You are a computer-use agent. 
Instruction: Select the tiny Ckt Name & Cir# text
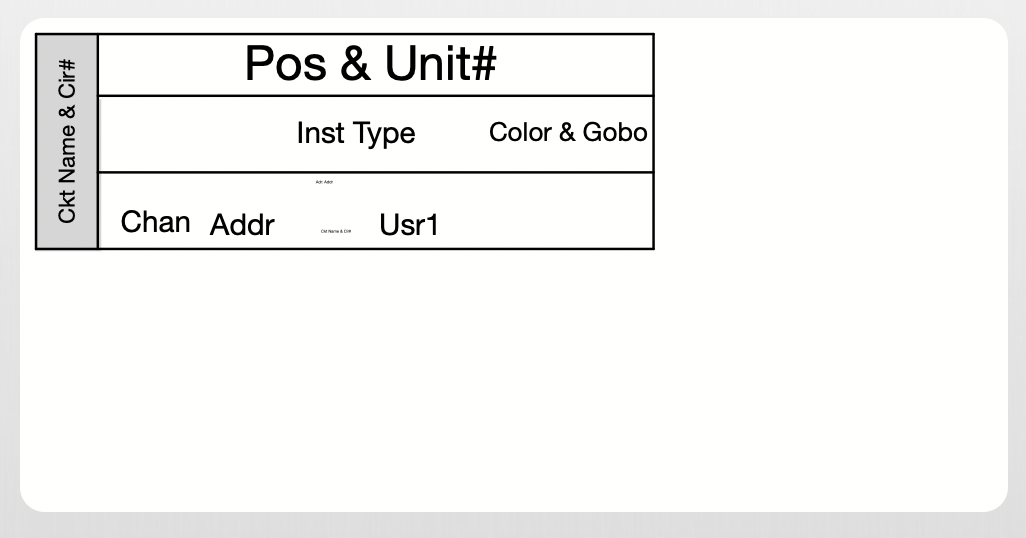coord(336,231)
